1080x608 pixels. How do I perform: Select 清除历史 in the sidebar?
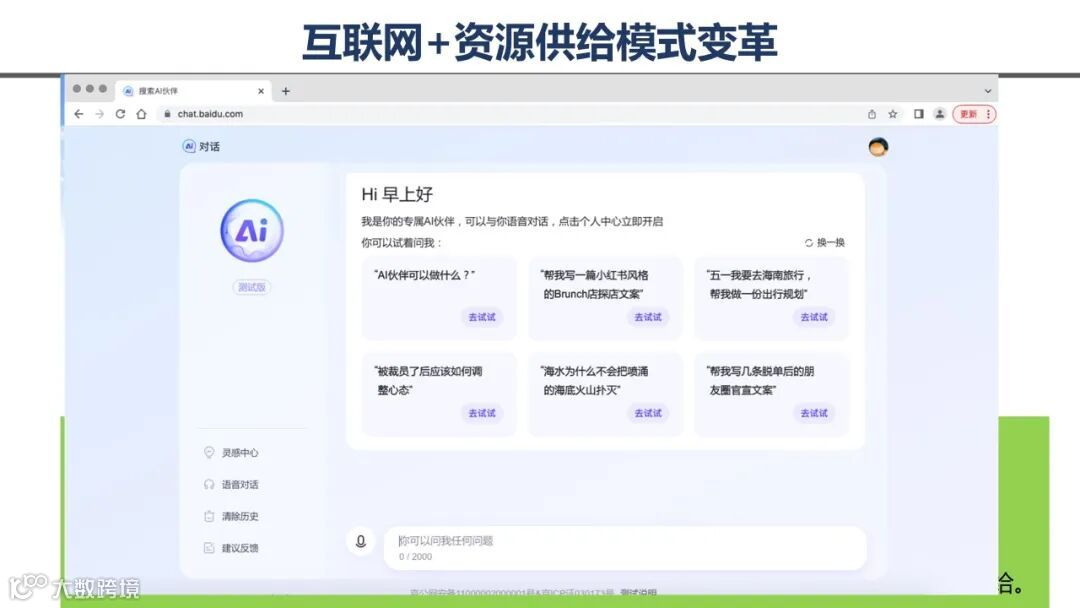231,516
